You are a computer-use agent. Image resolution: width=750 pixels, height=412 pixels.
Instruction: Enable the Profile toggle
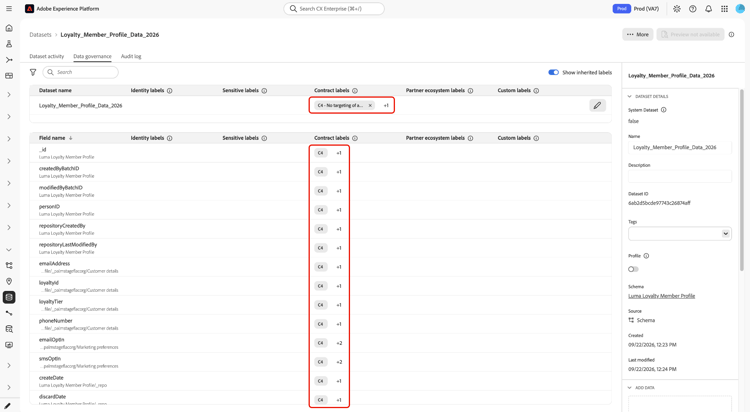click(x=633, y=269)
